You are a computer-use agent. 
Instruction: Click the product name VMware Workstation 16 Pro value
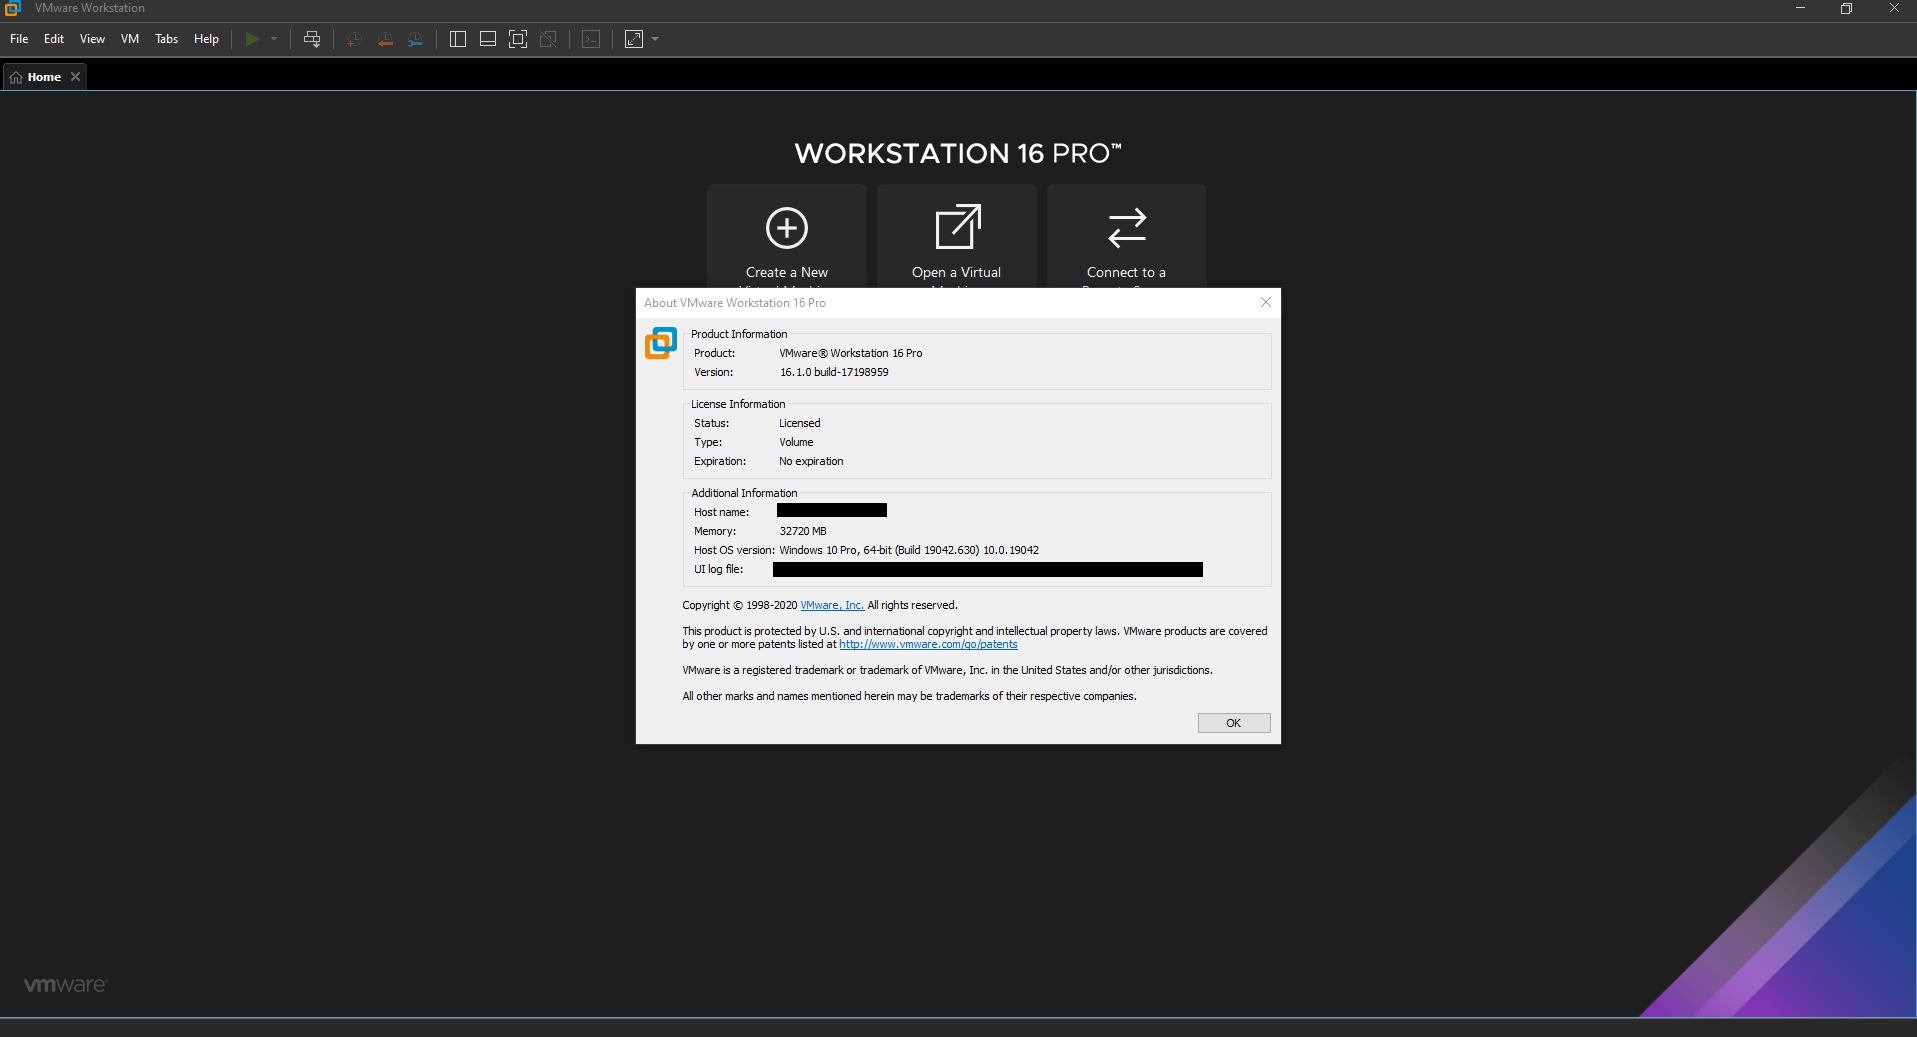851,353
